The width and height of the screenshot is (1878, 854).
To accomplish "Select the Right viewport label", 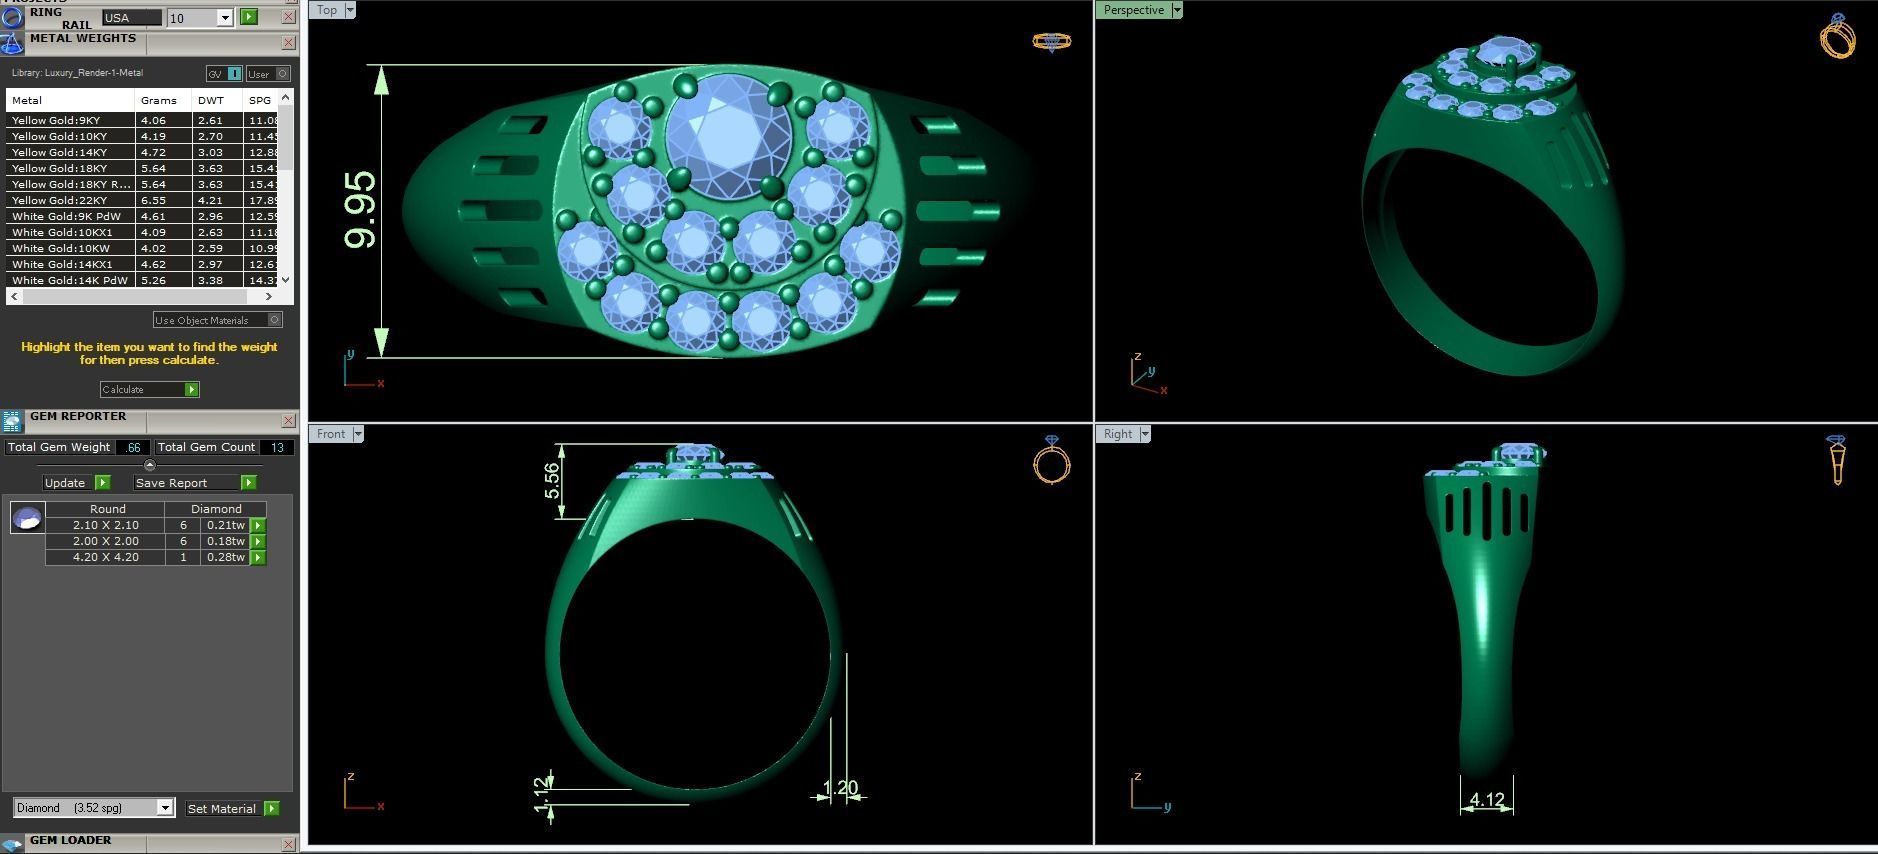I will pos(1118,433).
